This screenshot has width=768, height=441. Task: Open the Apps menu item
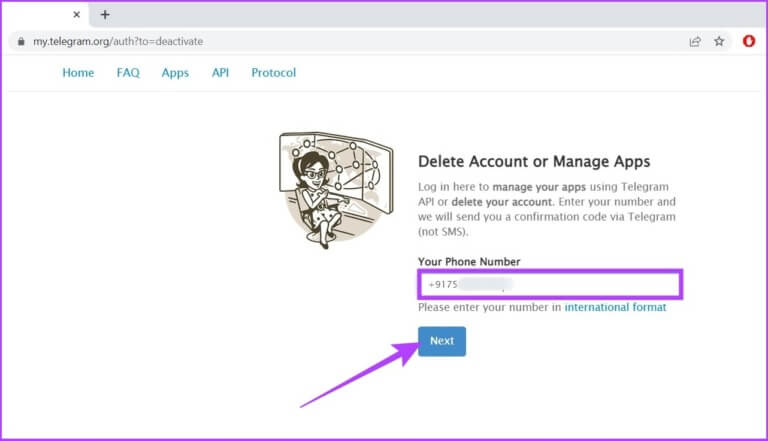pos(175,73)
